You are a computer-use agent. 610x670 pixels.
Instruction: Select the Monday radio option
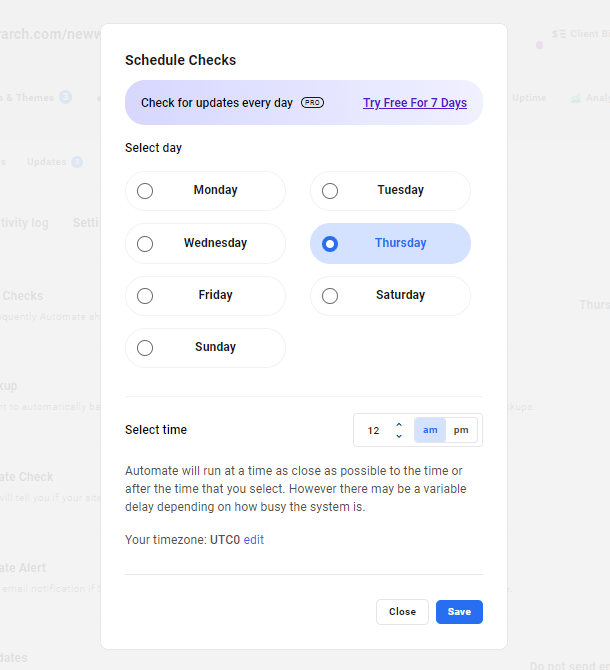(x=205, y=191)
